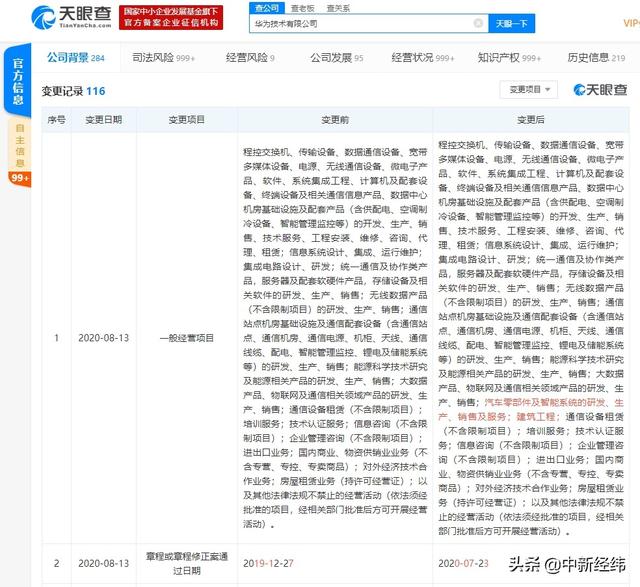Viewport: 640px width, 587px height.
Task: Click the 序号 column header
Action: tap(56, 120)
